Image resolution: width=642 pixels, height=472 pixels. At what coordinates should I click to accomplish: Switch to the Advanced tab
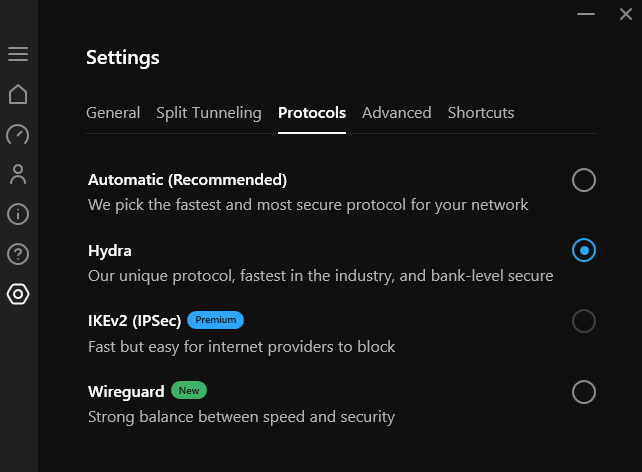pos(397,113)
